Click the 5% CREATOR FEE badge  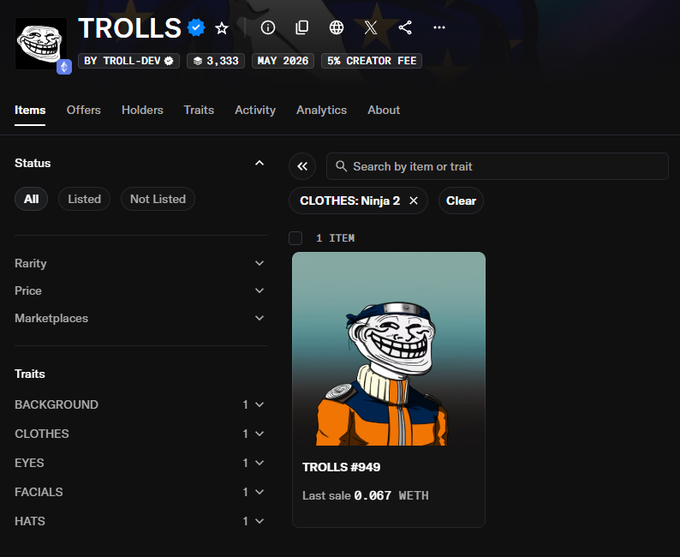click(x=372, y=61)
